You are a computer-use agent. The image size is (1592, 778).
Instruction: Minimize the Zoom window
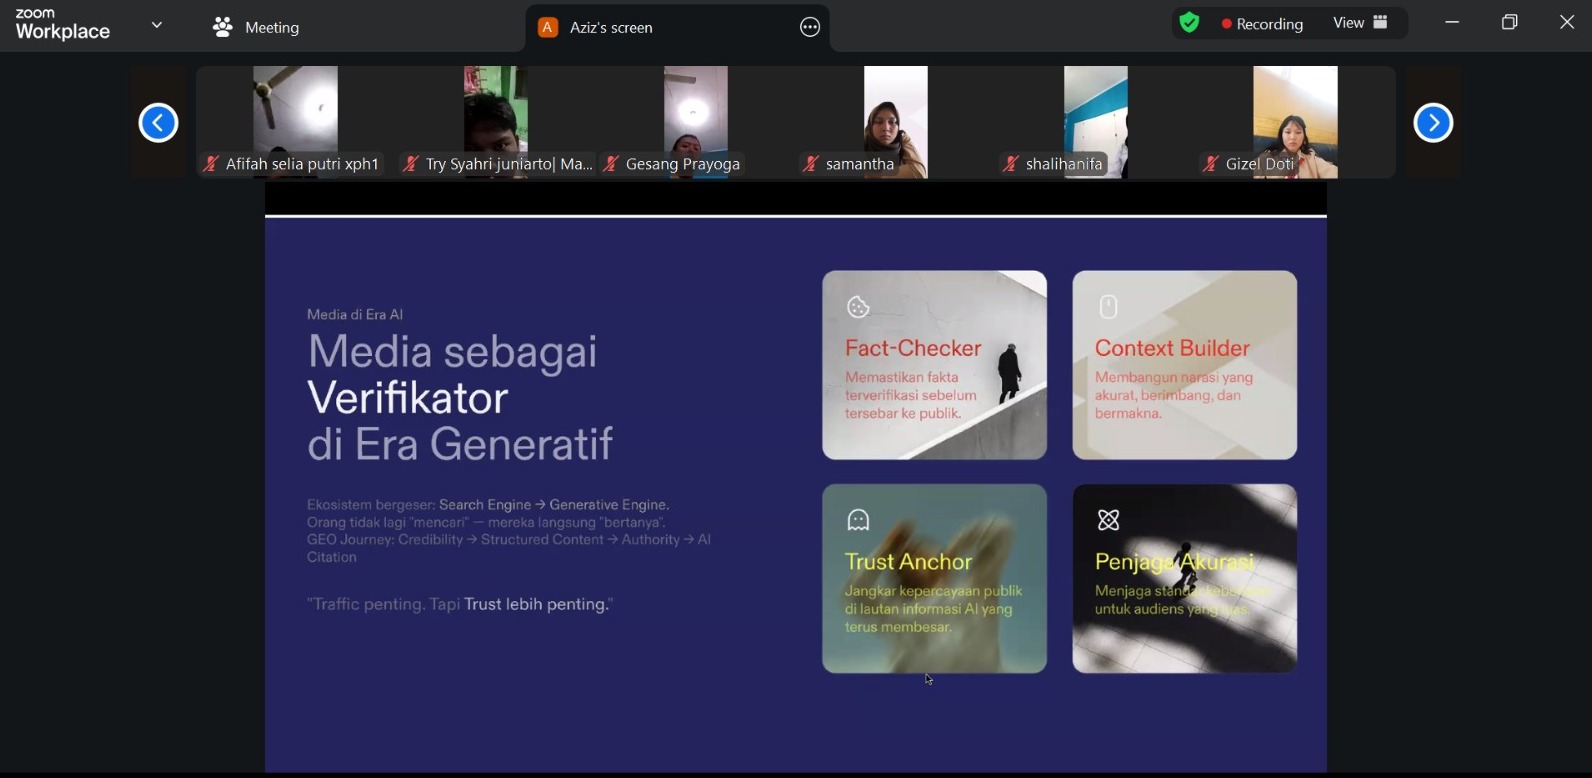coord(1452,23)
